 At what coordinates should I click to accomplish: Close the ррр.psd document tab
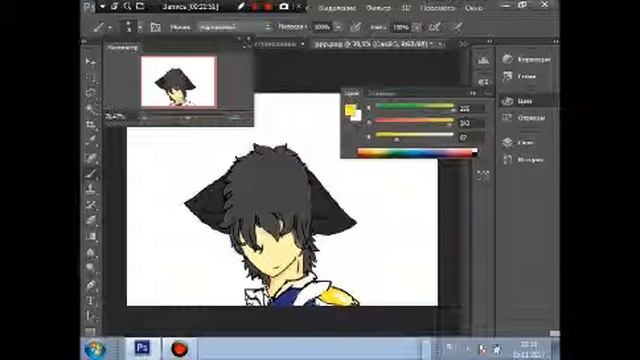[440, 44]
